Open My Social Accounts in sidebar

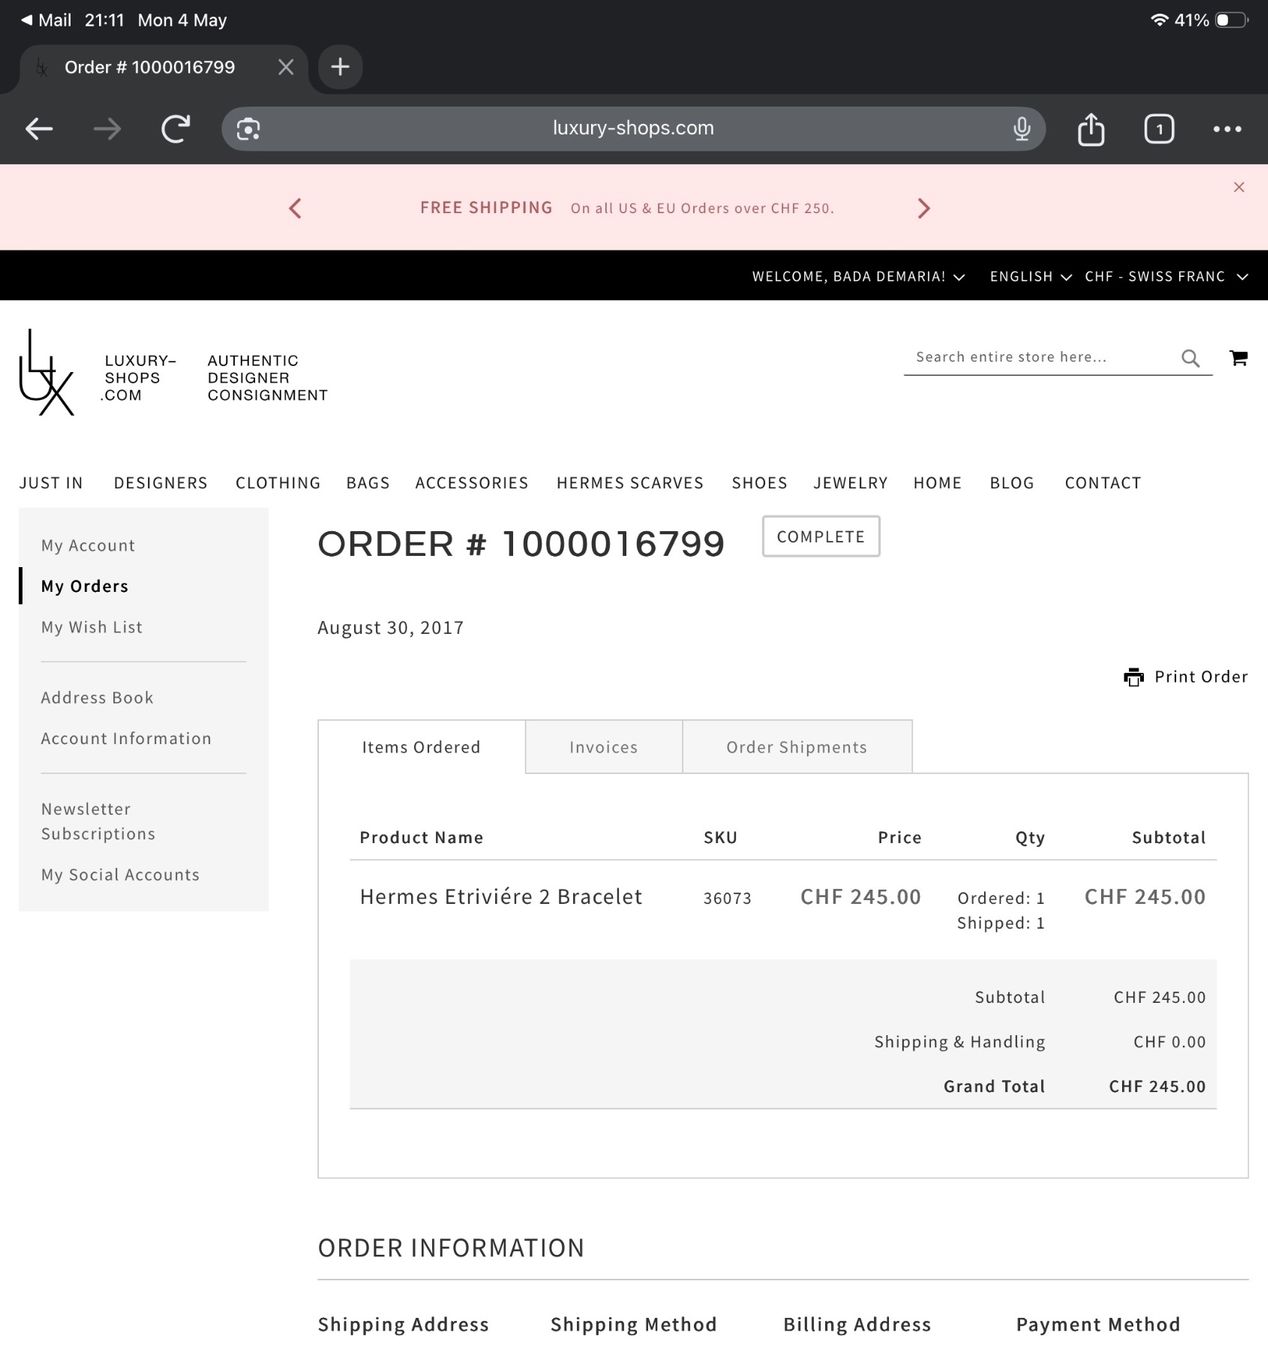(120, 875)
